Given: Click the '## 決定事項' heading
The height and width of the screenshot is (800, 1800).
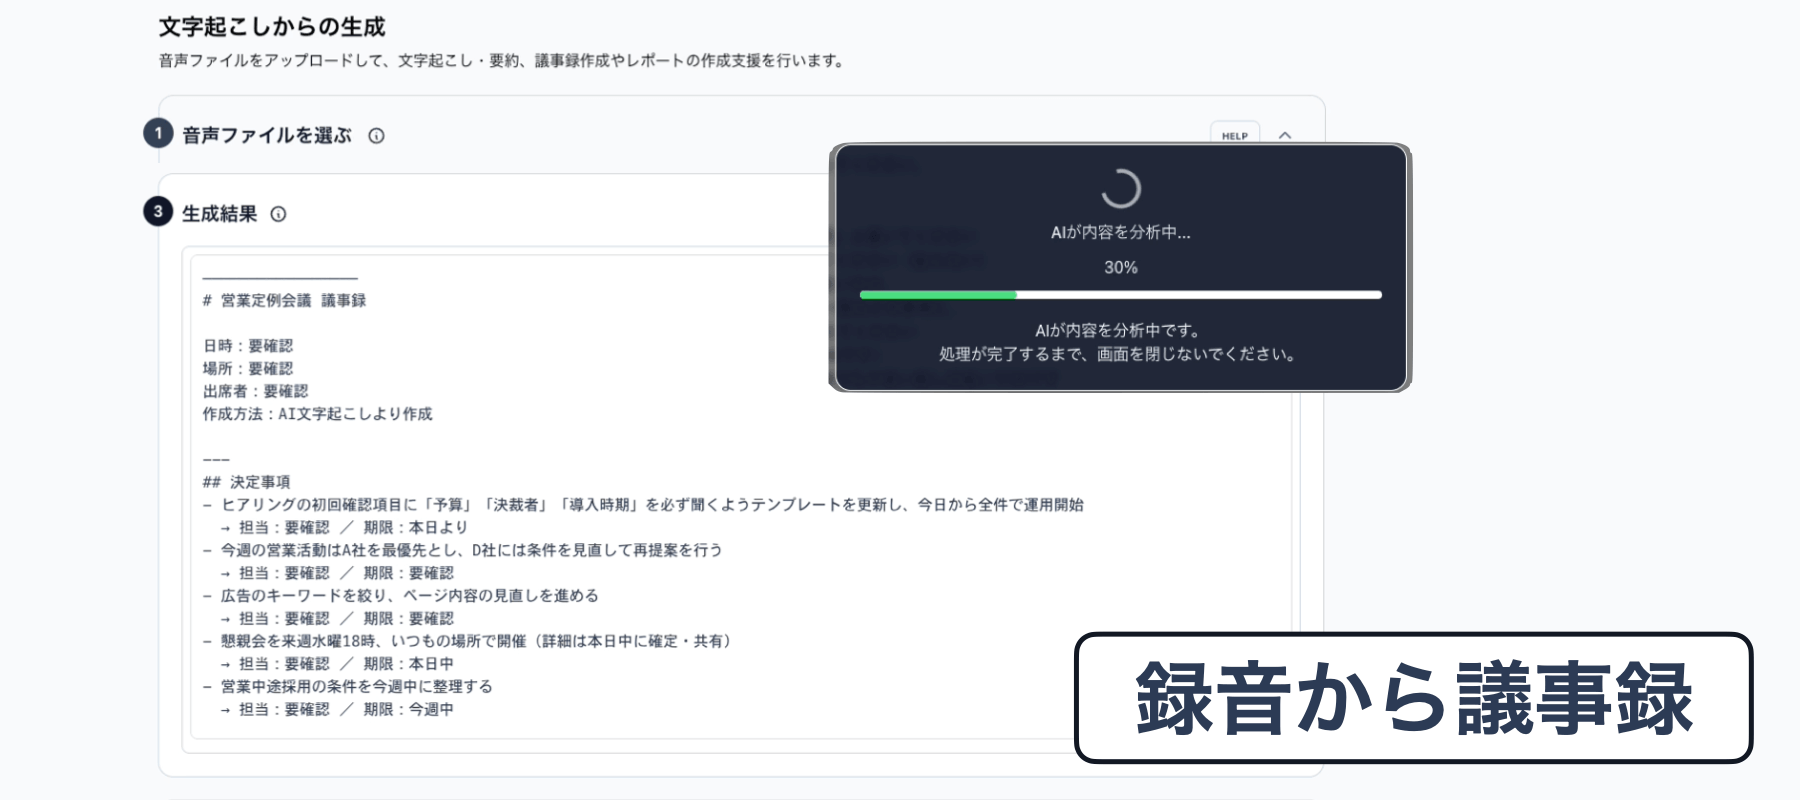Looking at the screenshot, I should pyautogui.click(x=246, y=482).
